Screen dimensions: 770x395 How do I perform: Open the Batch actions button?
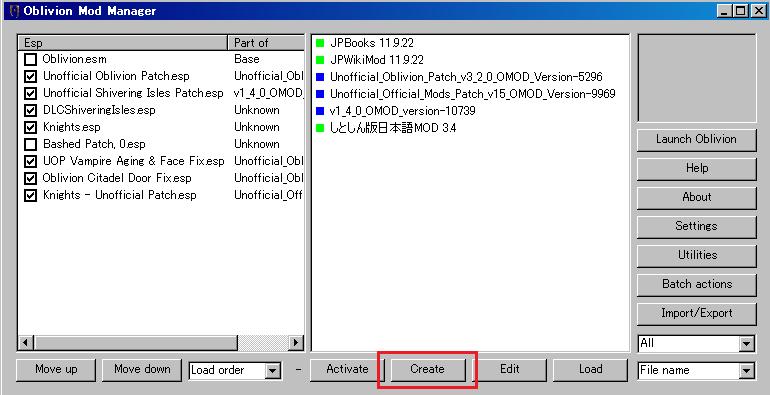[696, 284]
